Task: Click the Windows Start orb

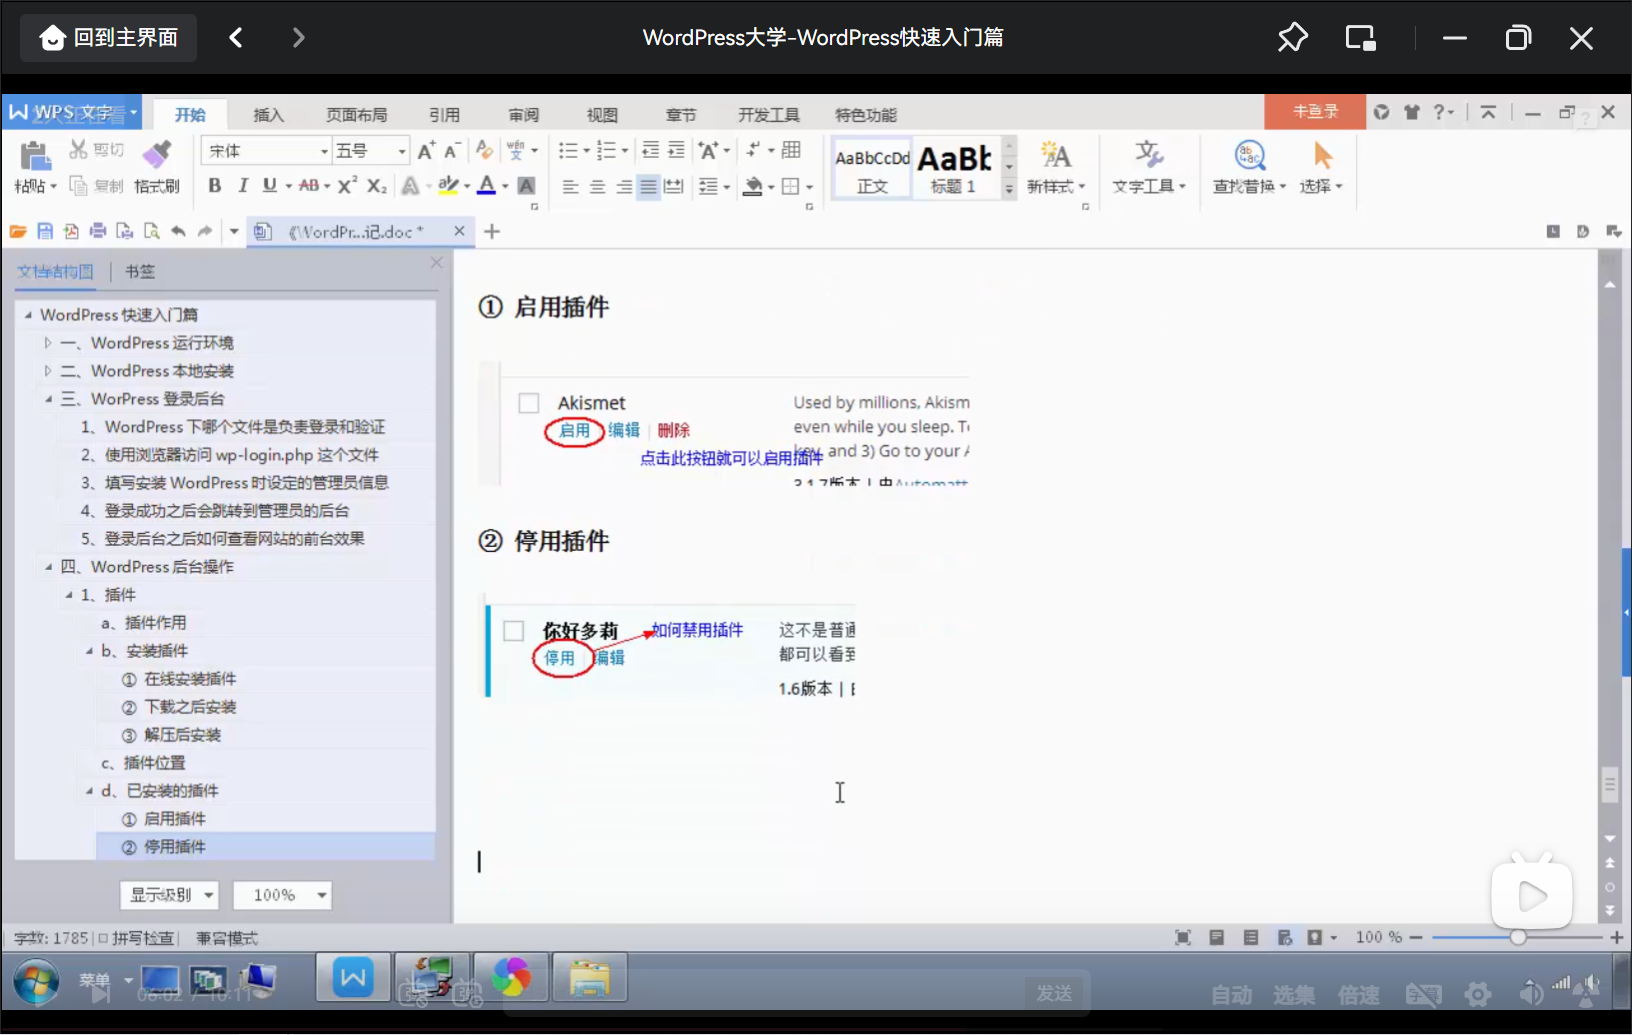Action: point(36,982)
